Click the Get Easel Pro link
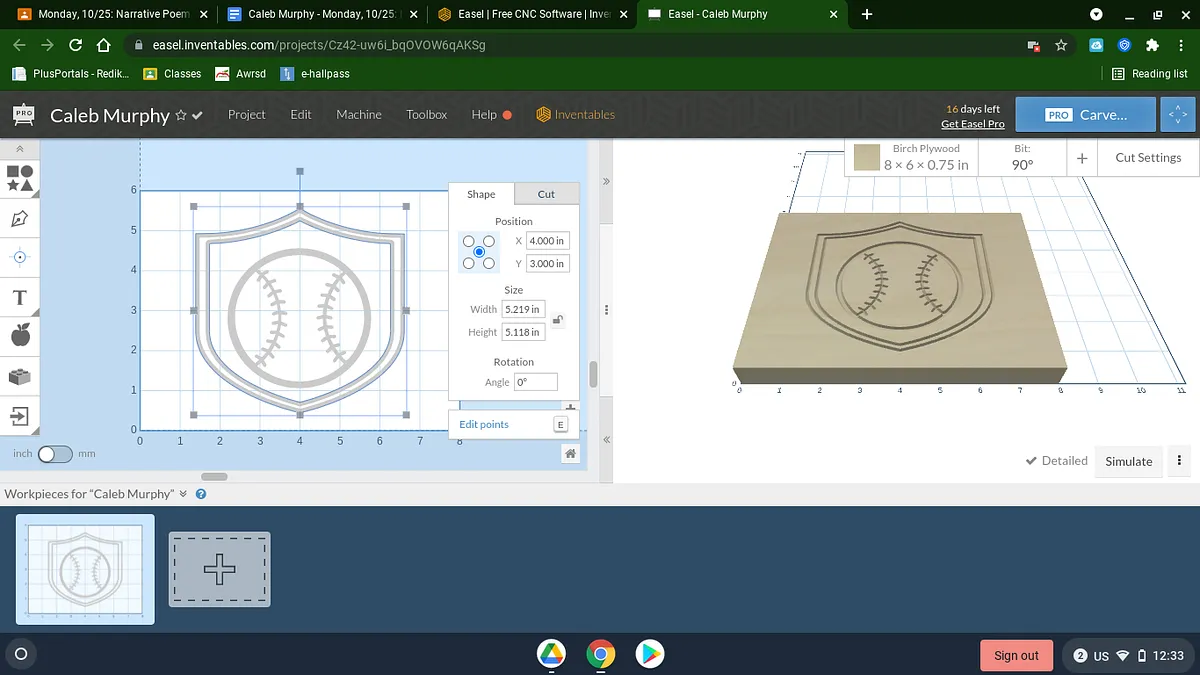Screen dimensions: 1200x675 [972, 124]
